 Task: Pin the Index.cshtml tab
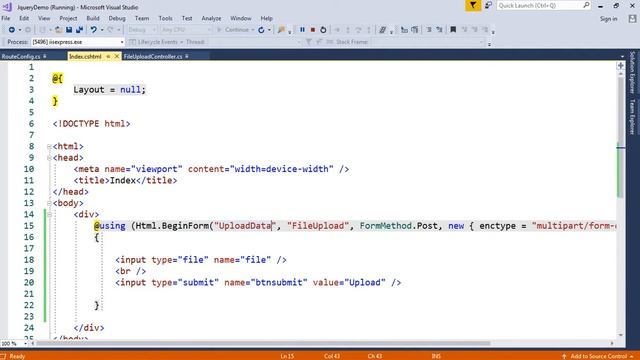coord(108,56)
